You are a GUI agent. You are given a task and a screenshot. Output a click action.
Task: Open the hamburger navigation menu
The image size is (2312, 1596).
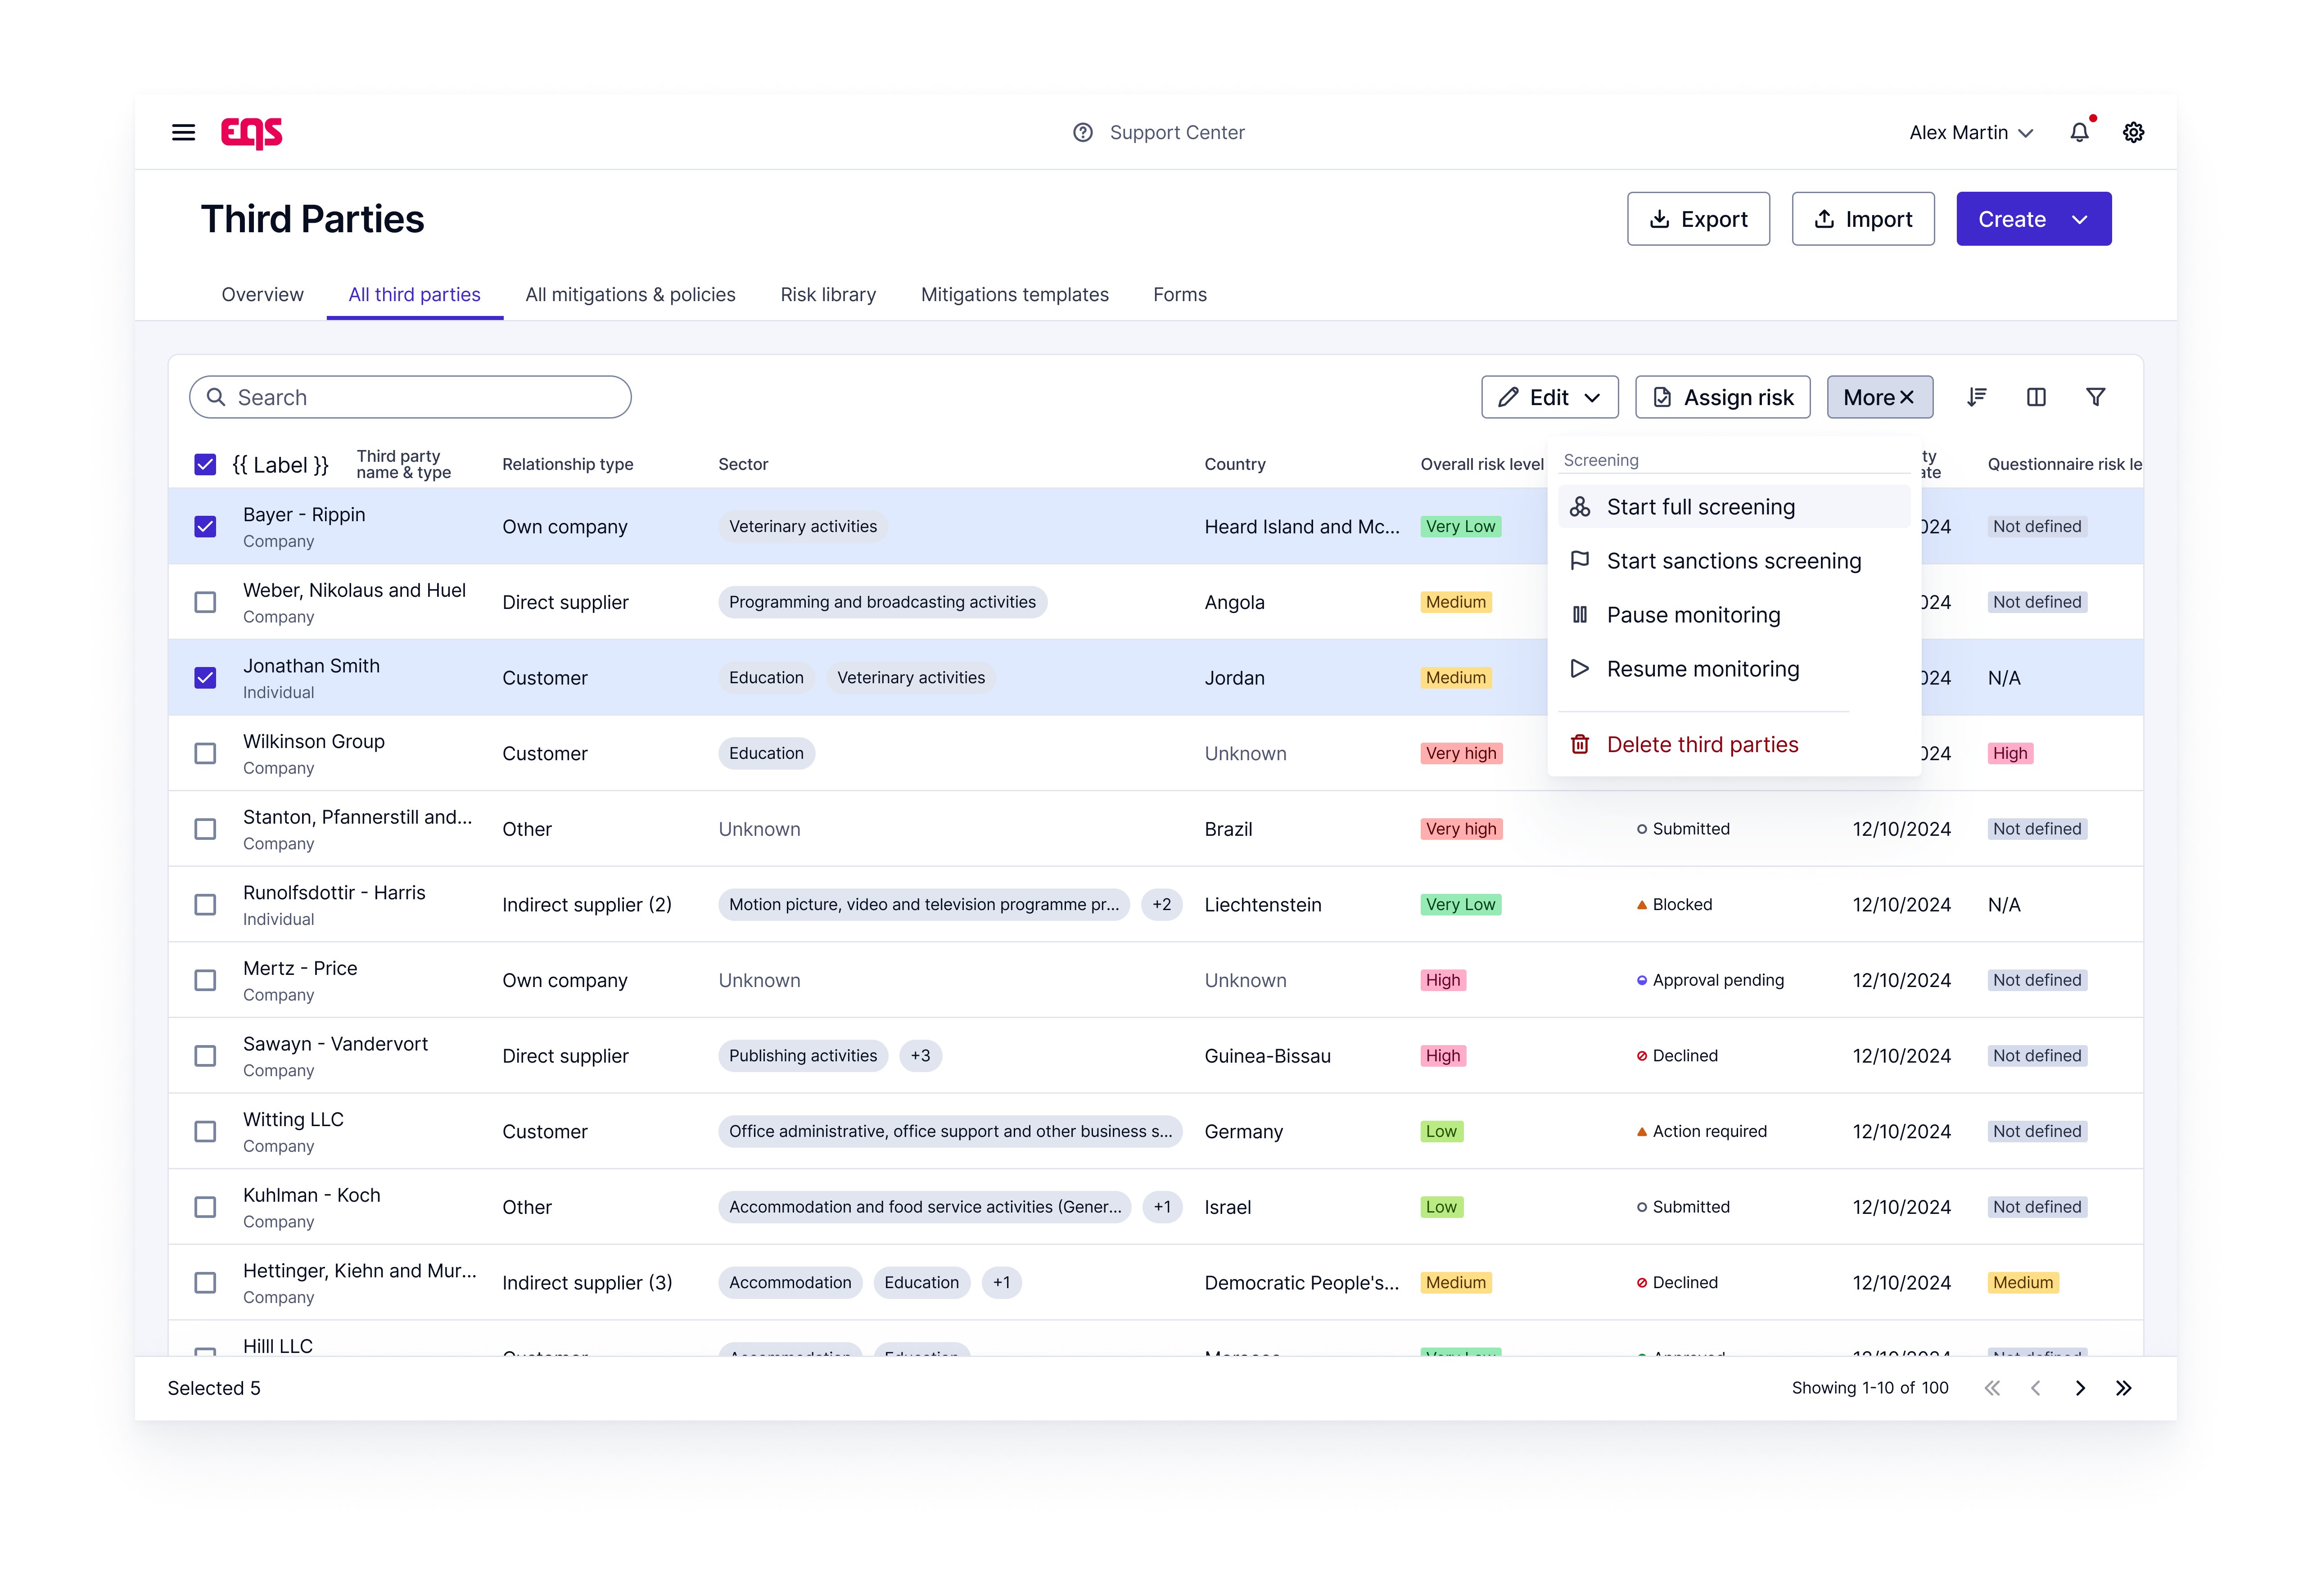point(183,132)
